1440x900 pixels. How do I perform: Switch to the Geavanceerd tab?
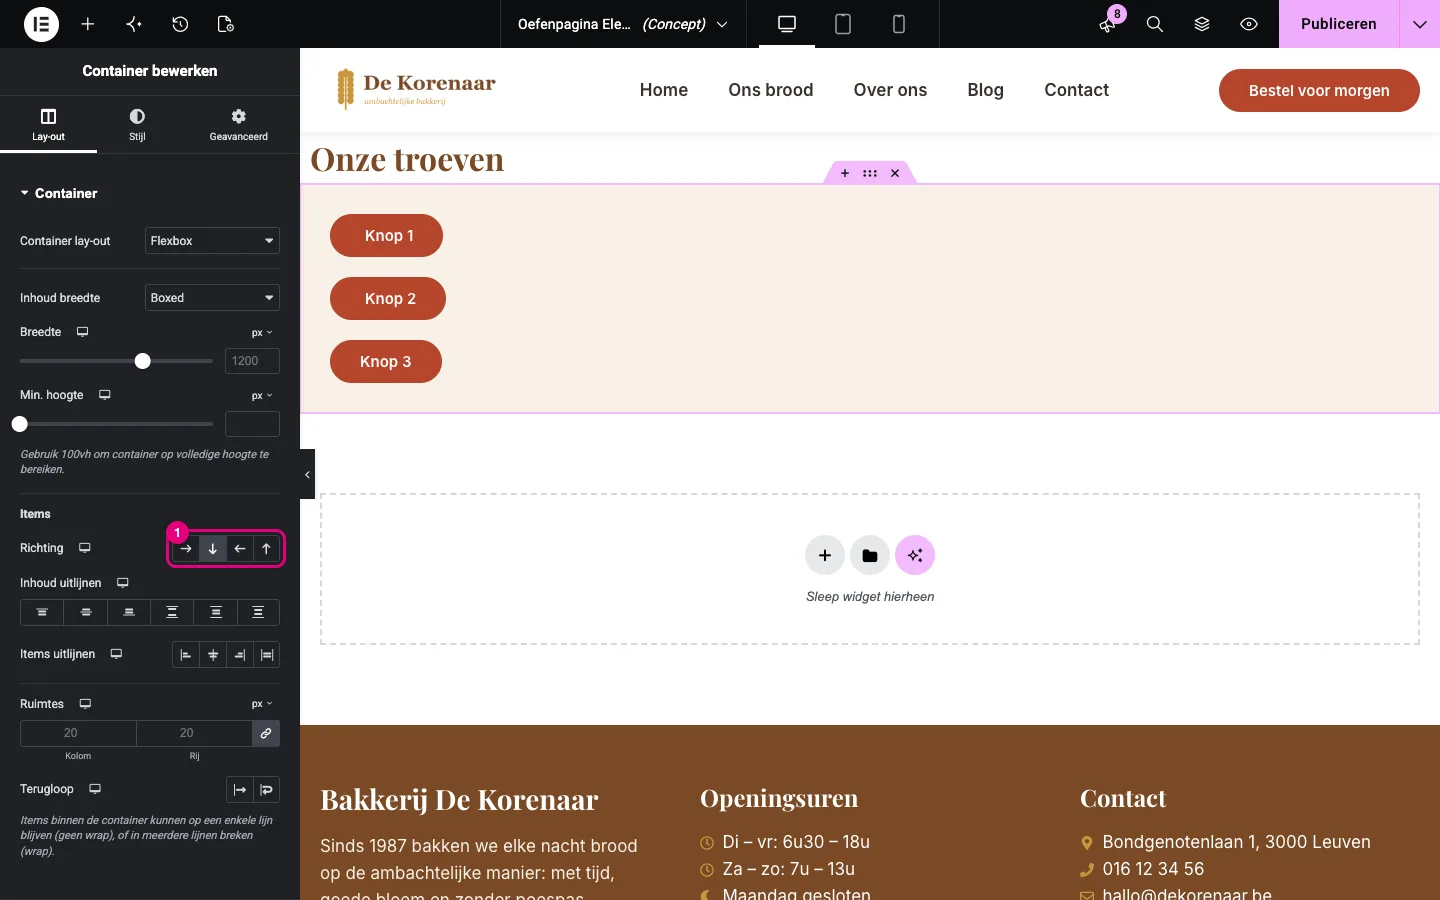[238, 125]
